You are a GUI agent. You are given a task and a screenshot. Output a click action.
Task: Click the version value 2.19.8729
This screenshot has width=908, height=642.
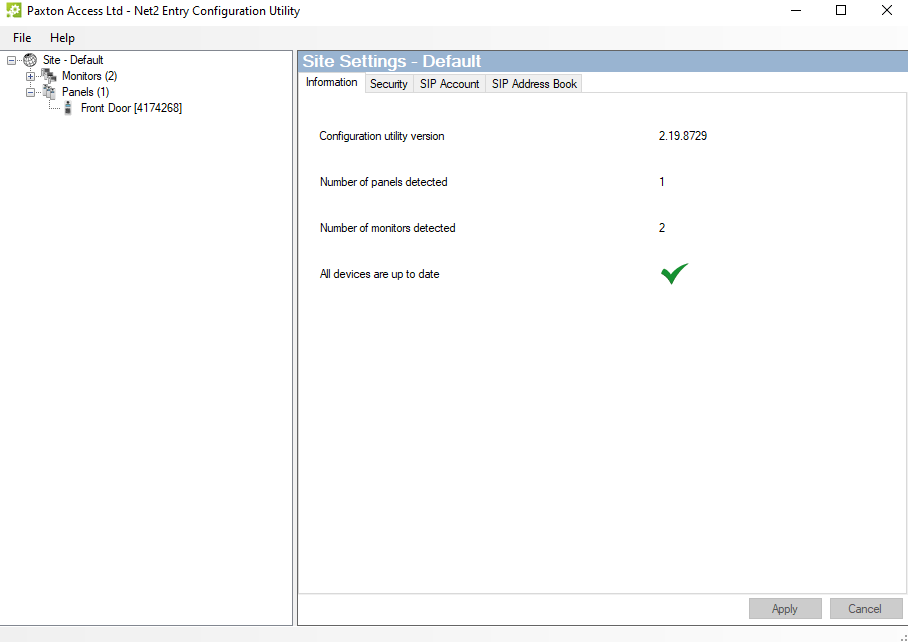683,136
